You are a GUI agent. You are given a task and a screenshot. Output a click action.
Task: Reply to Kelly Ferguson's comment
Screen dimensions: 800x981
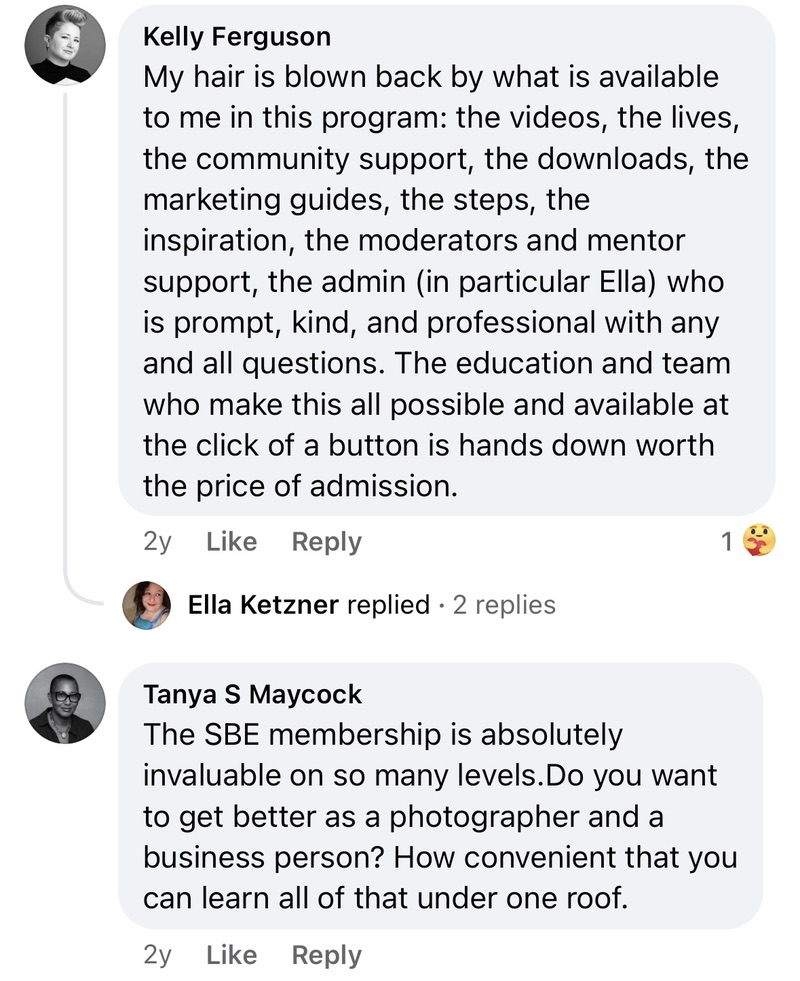pyautogui.click(x=326, y=542)
